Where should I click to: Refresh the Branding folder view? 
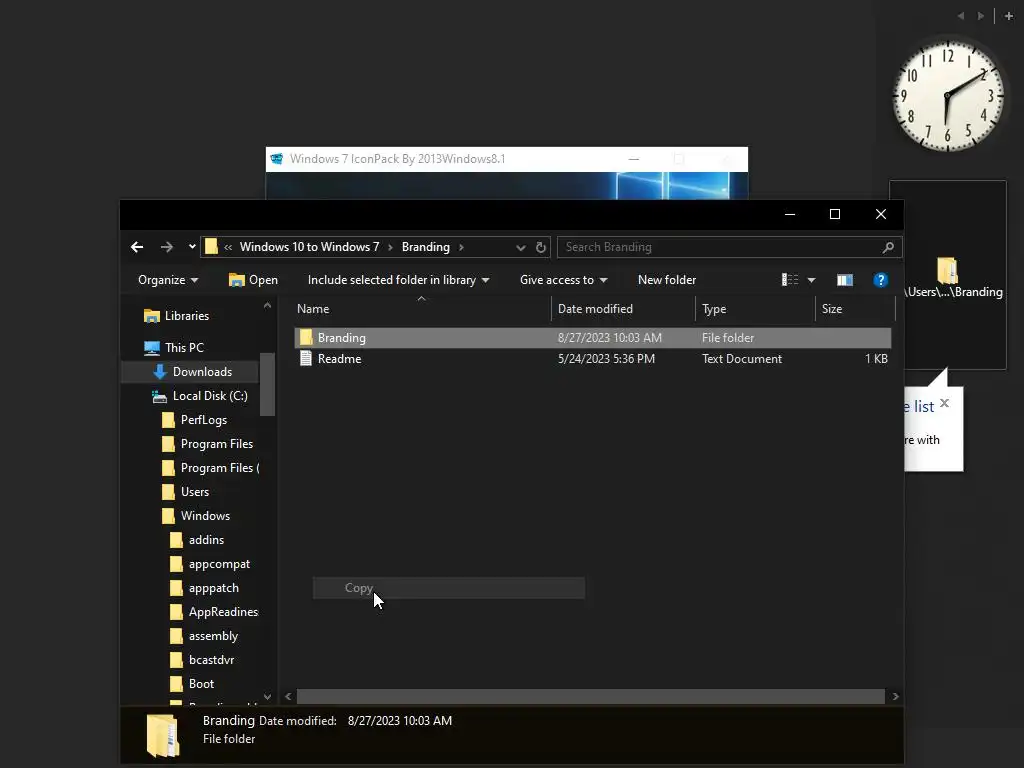coord(541,248)
